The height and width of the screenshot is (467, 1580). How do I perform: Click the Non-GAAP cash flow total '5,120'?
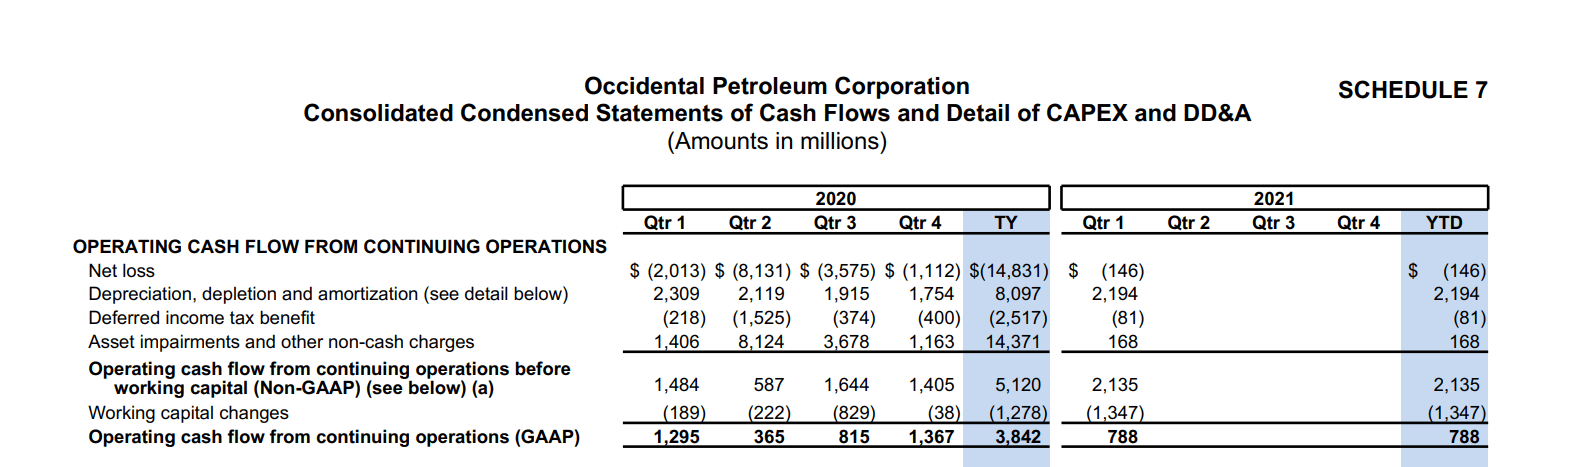pyautogui.click(x=1018, y=385)
